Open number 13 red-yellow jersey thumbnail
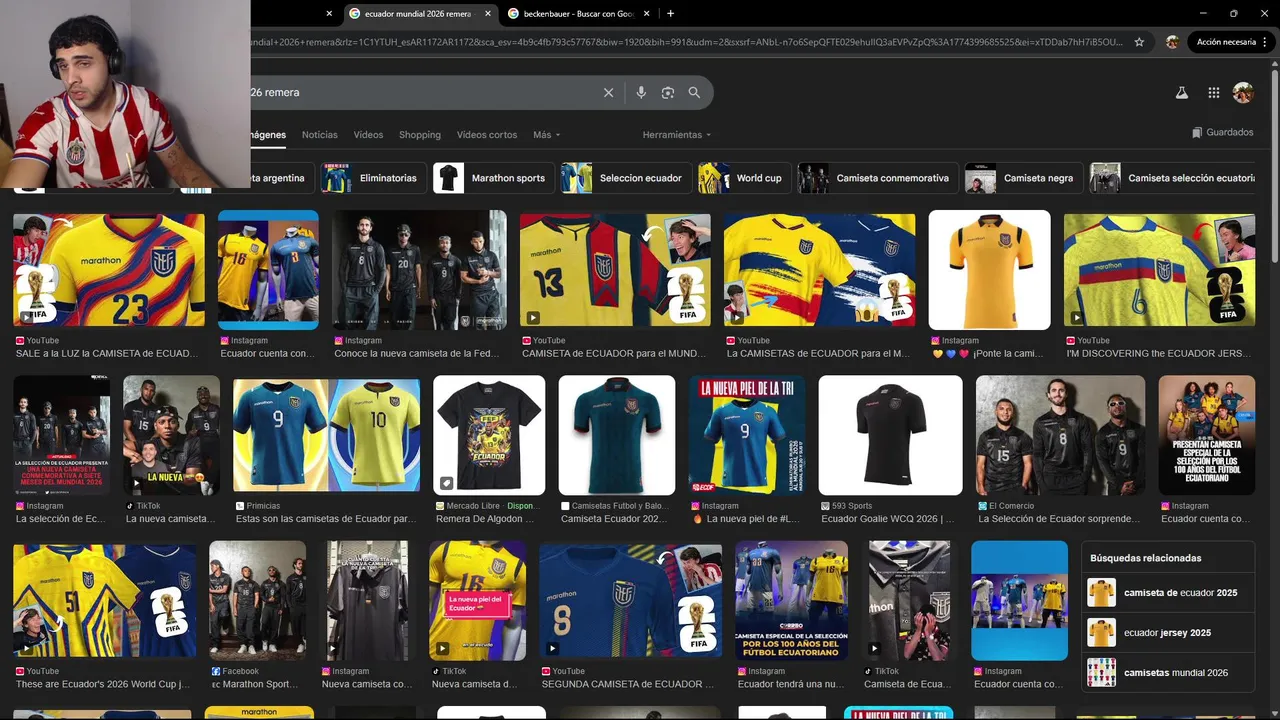Screen dimensions: 1280x720 pos(615,269)
